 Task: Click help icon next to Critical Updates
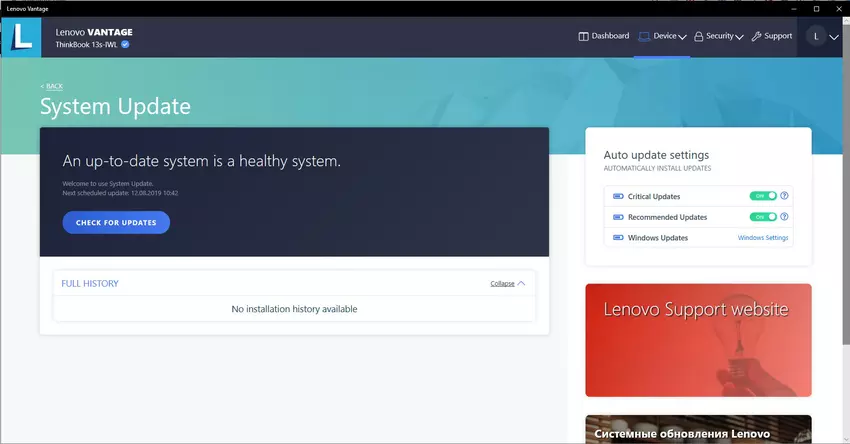pyautogui.click(x=784, y=196)
